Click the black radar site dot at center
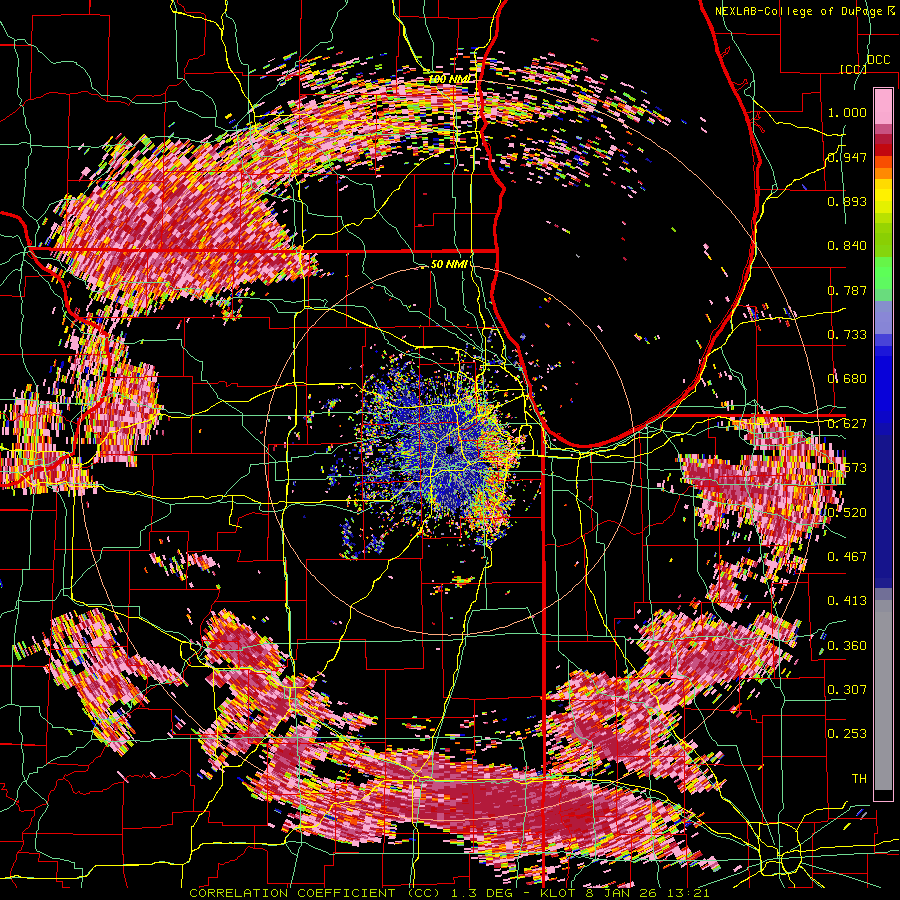Image resolution: width=900 pixels, height=900 pixels. pyautogui.click(x=450, y=450)
